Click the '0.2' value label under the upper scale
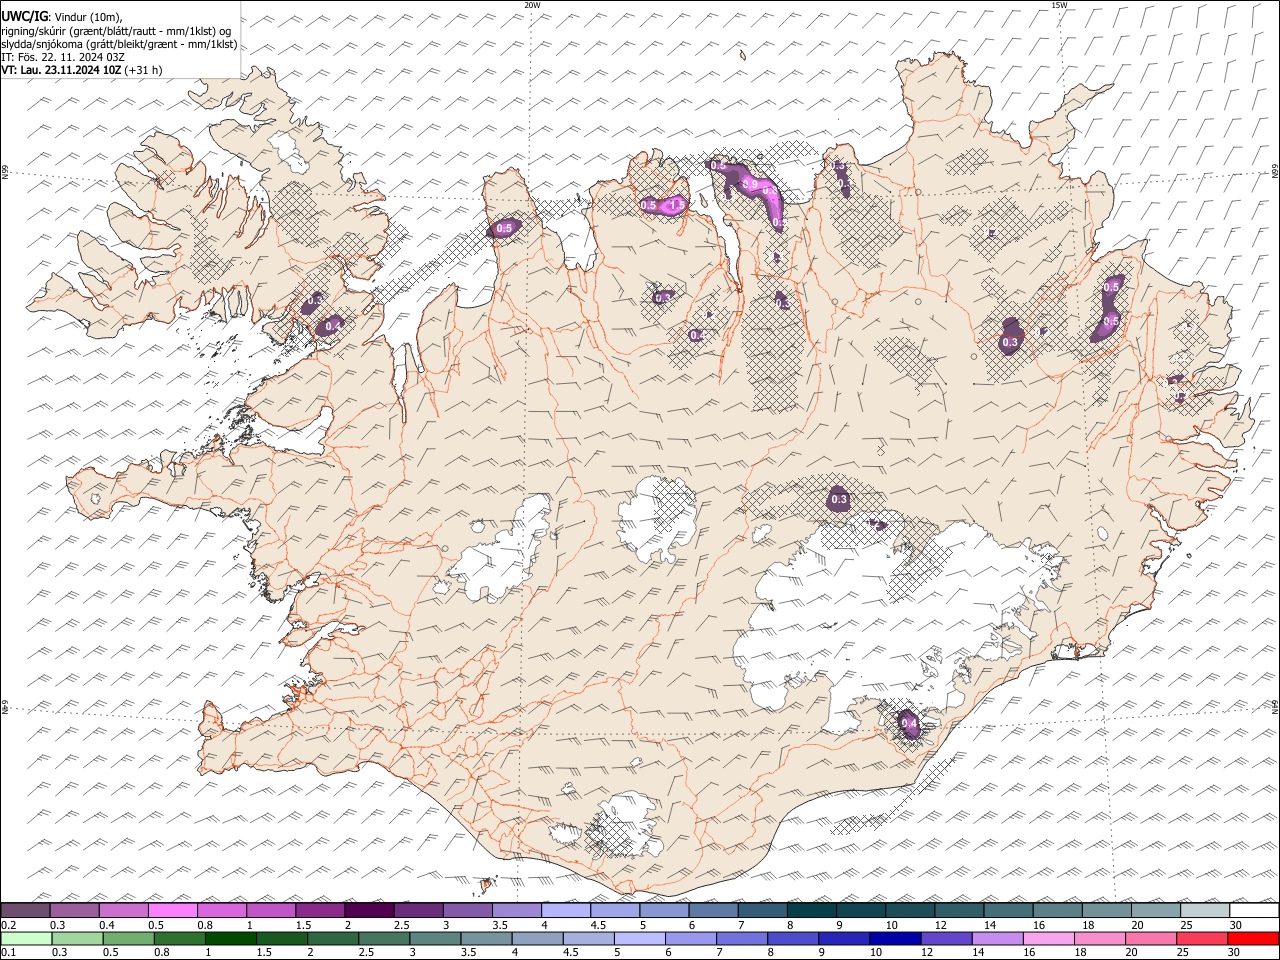1280x960 pixels. [x=9, y=925]
